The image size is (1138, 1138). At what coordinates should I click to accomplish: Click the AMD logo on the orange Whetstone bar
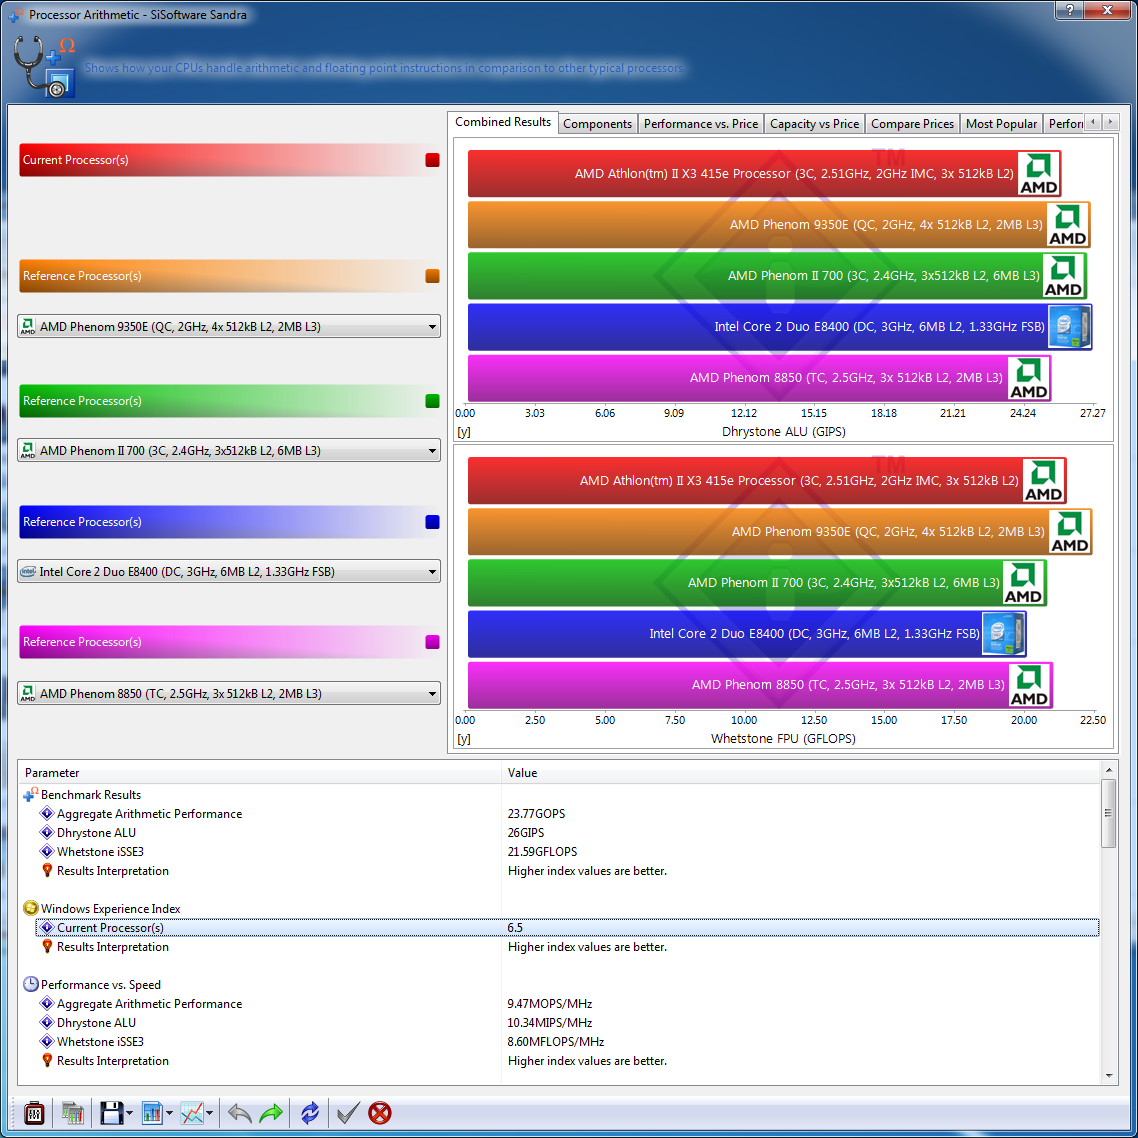point(1069,532)
